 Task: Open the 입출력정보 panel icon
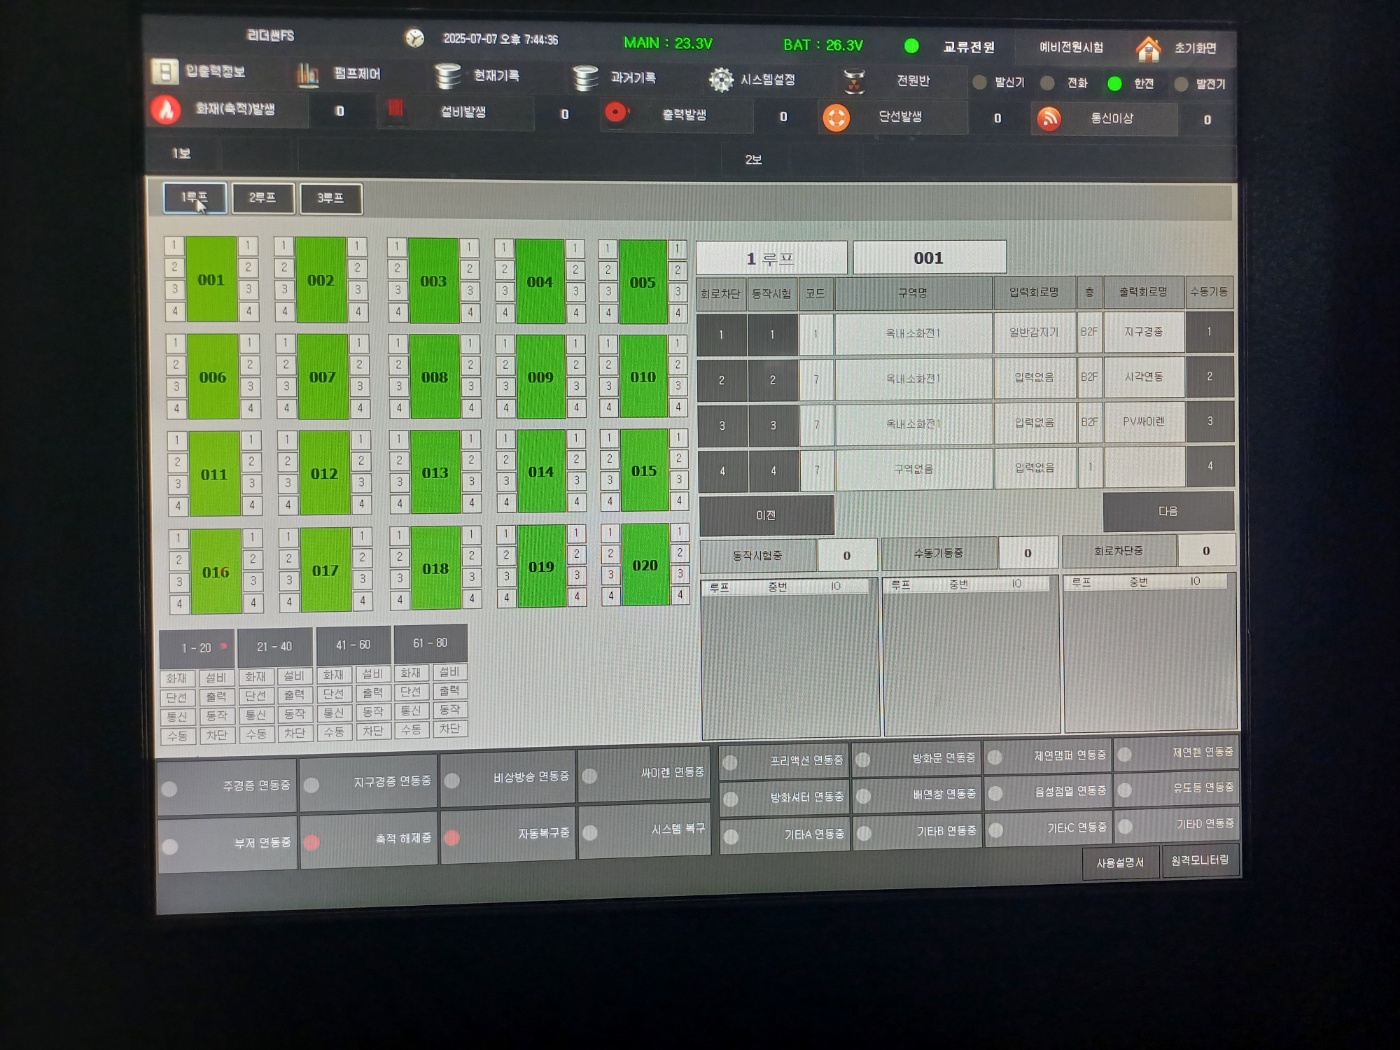pos(165,71)
